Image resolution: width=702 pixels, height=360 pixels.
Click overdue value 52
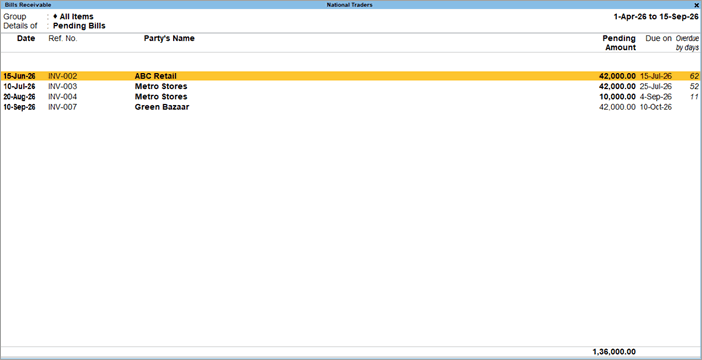694,86
